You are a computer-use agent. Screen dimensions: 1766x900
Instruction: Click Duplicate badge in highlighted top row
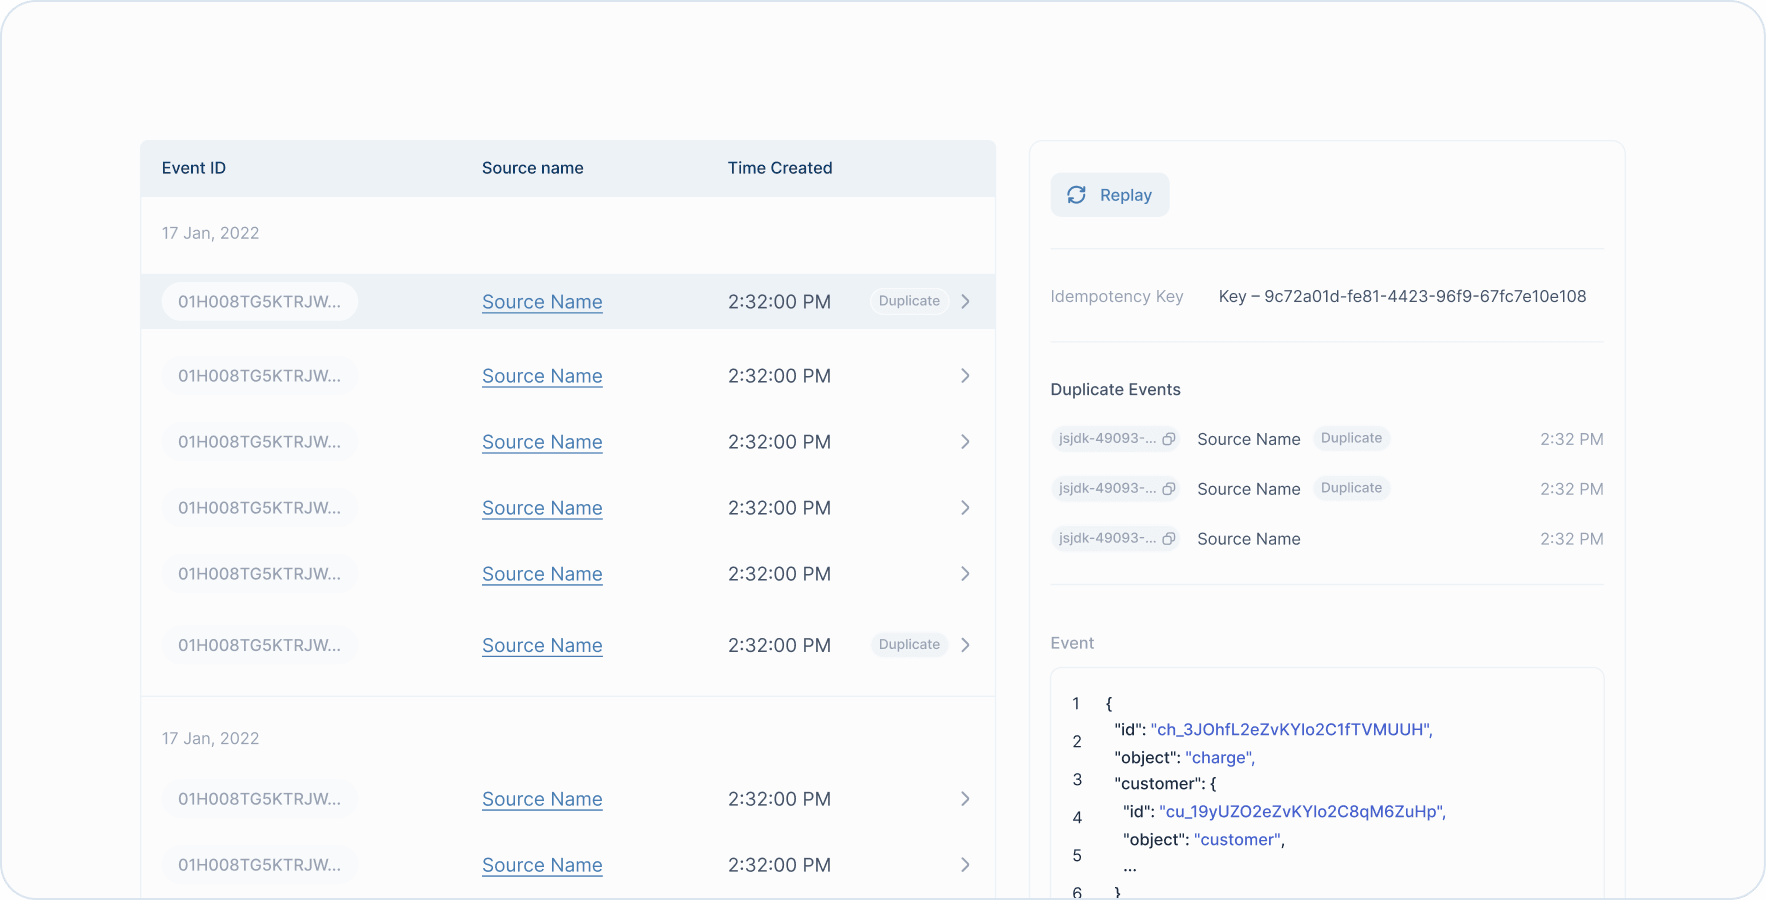coord(909,301)
